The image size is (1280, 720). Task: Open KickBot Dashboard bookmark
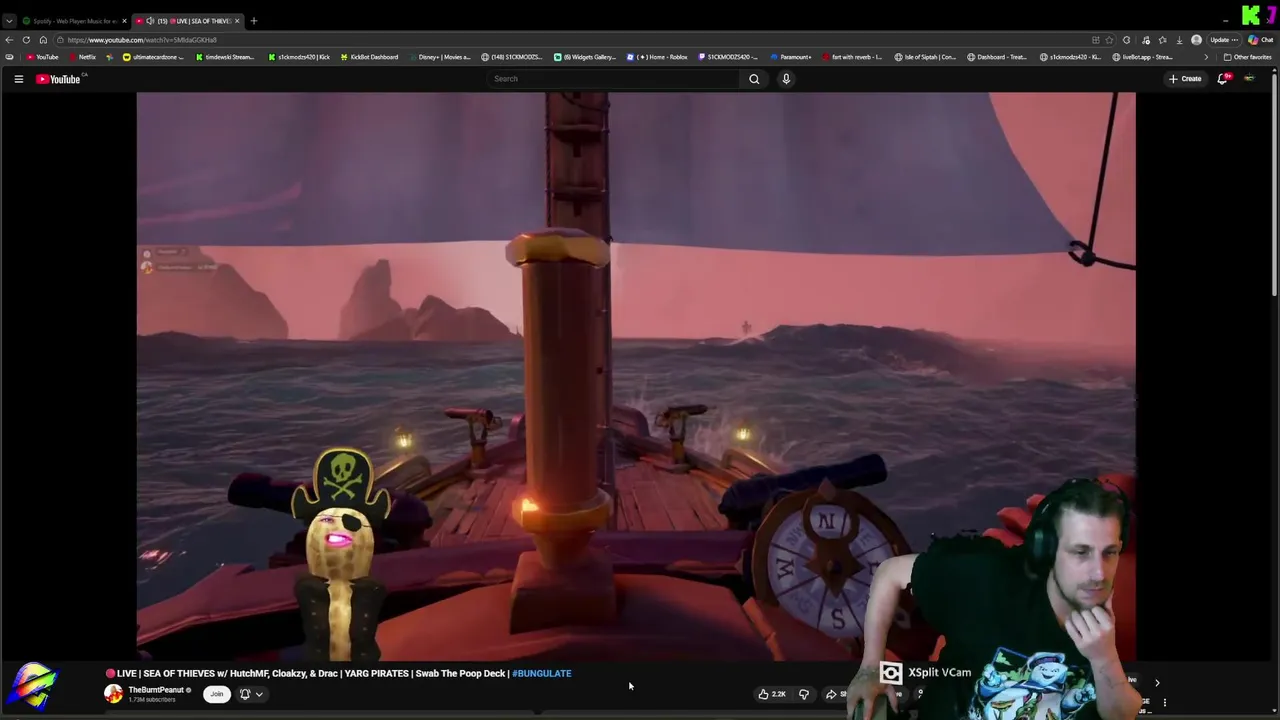(x=369, y=57)
